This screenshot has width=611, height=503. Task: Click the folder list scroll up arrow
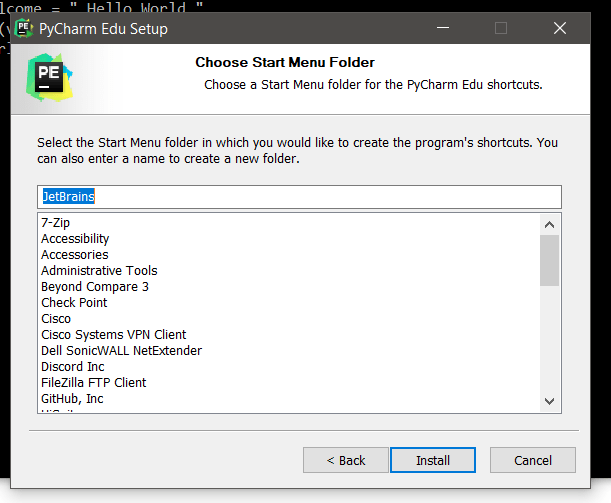pyautogui.click(x=549, y=225)
